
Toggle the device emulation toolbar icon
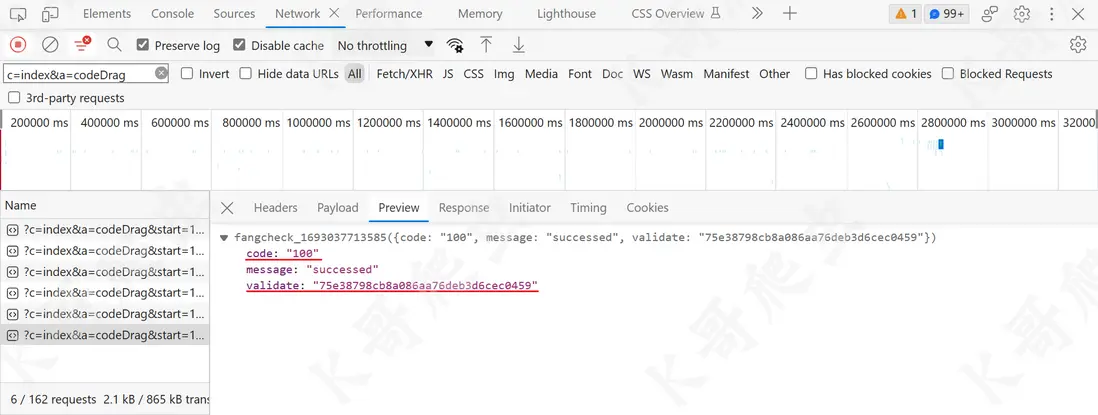tap(50, 14)
